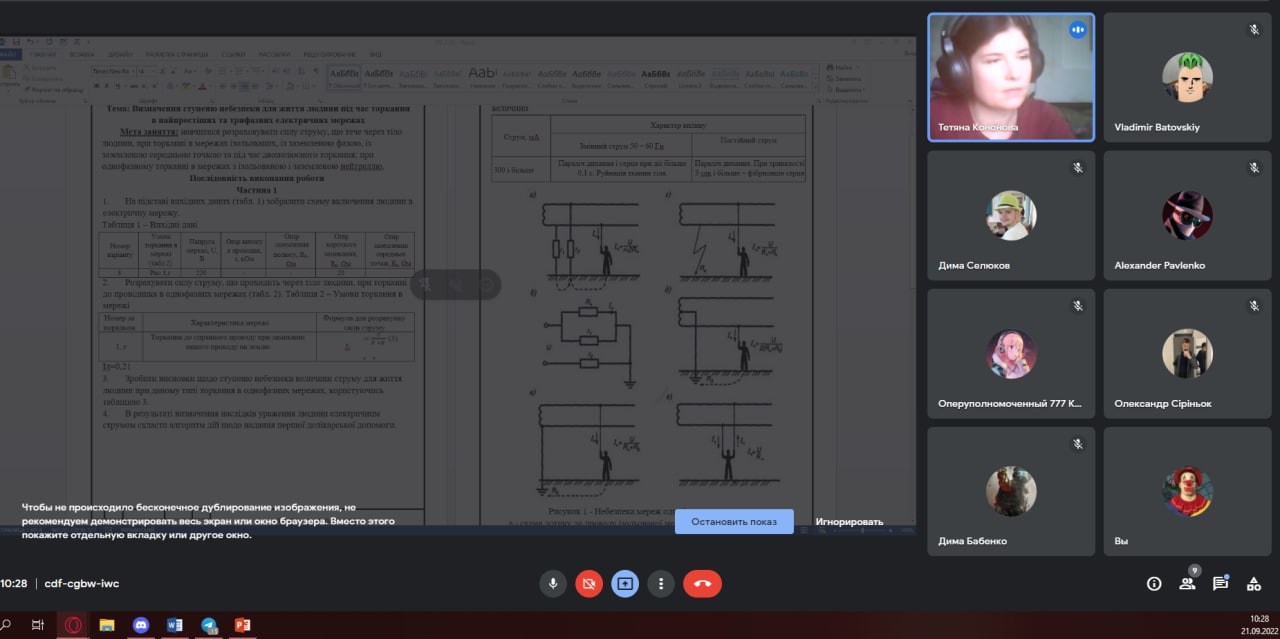Click the taskbar clock showing 10:28
Image resolution: width=1280 pixels, height=639 pixels.
1258,625
